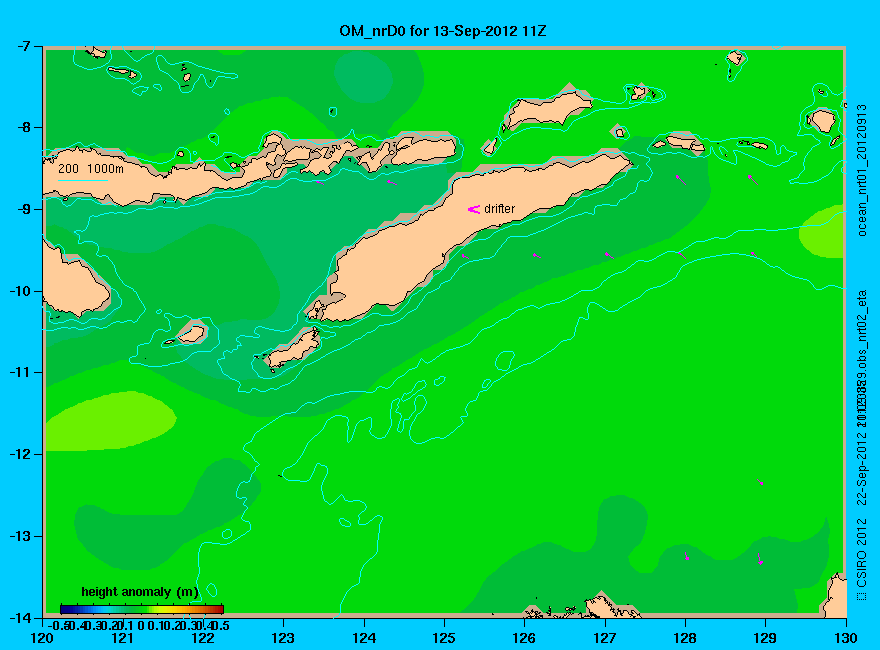Click the vertical 'ocean_nr01_20120913' side text
Viewport: 880px width, 650px height.
(x=863, y=170)
